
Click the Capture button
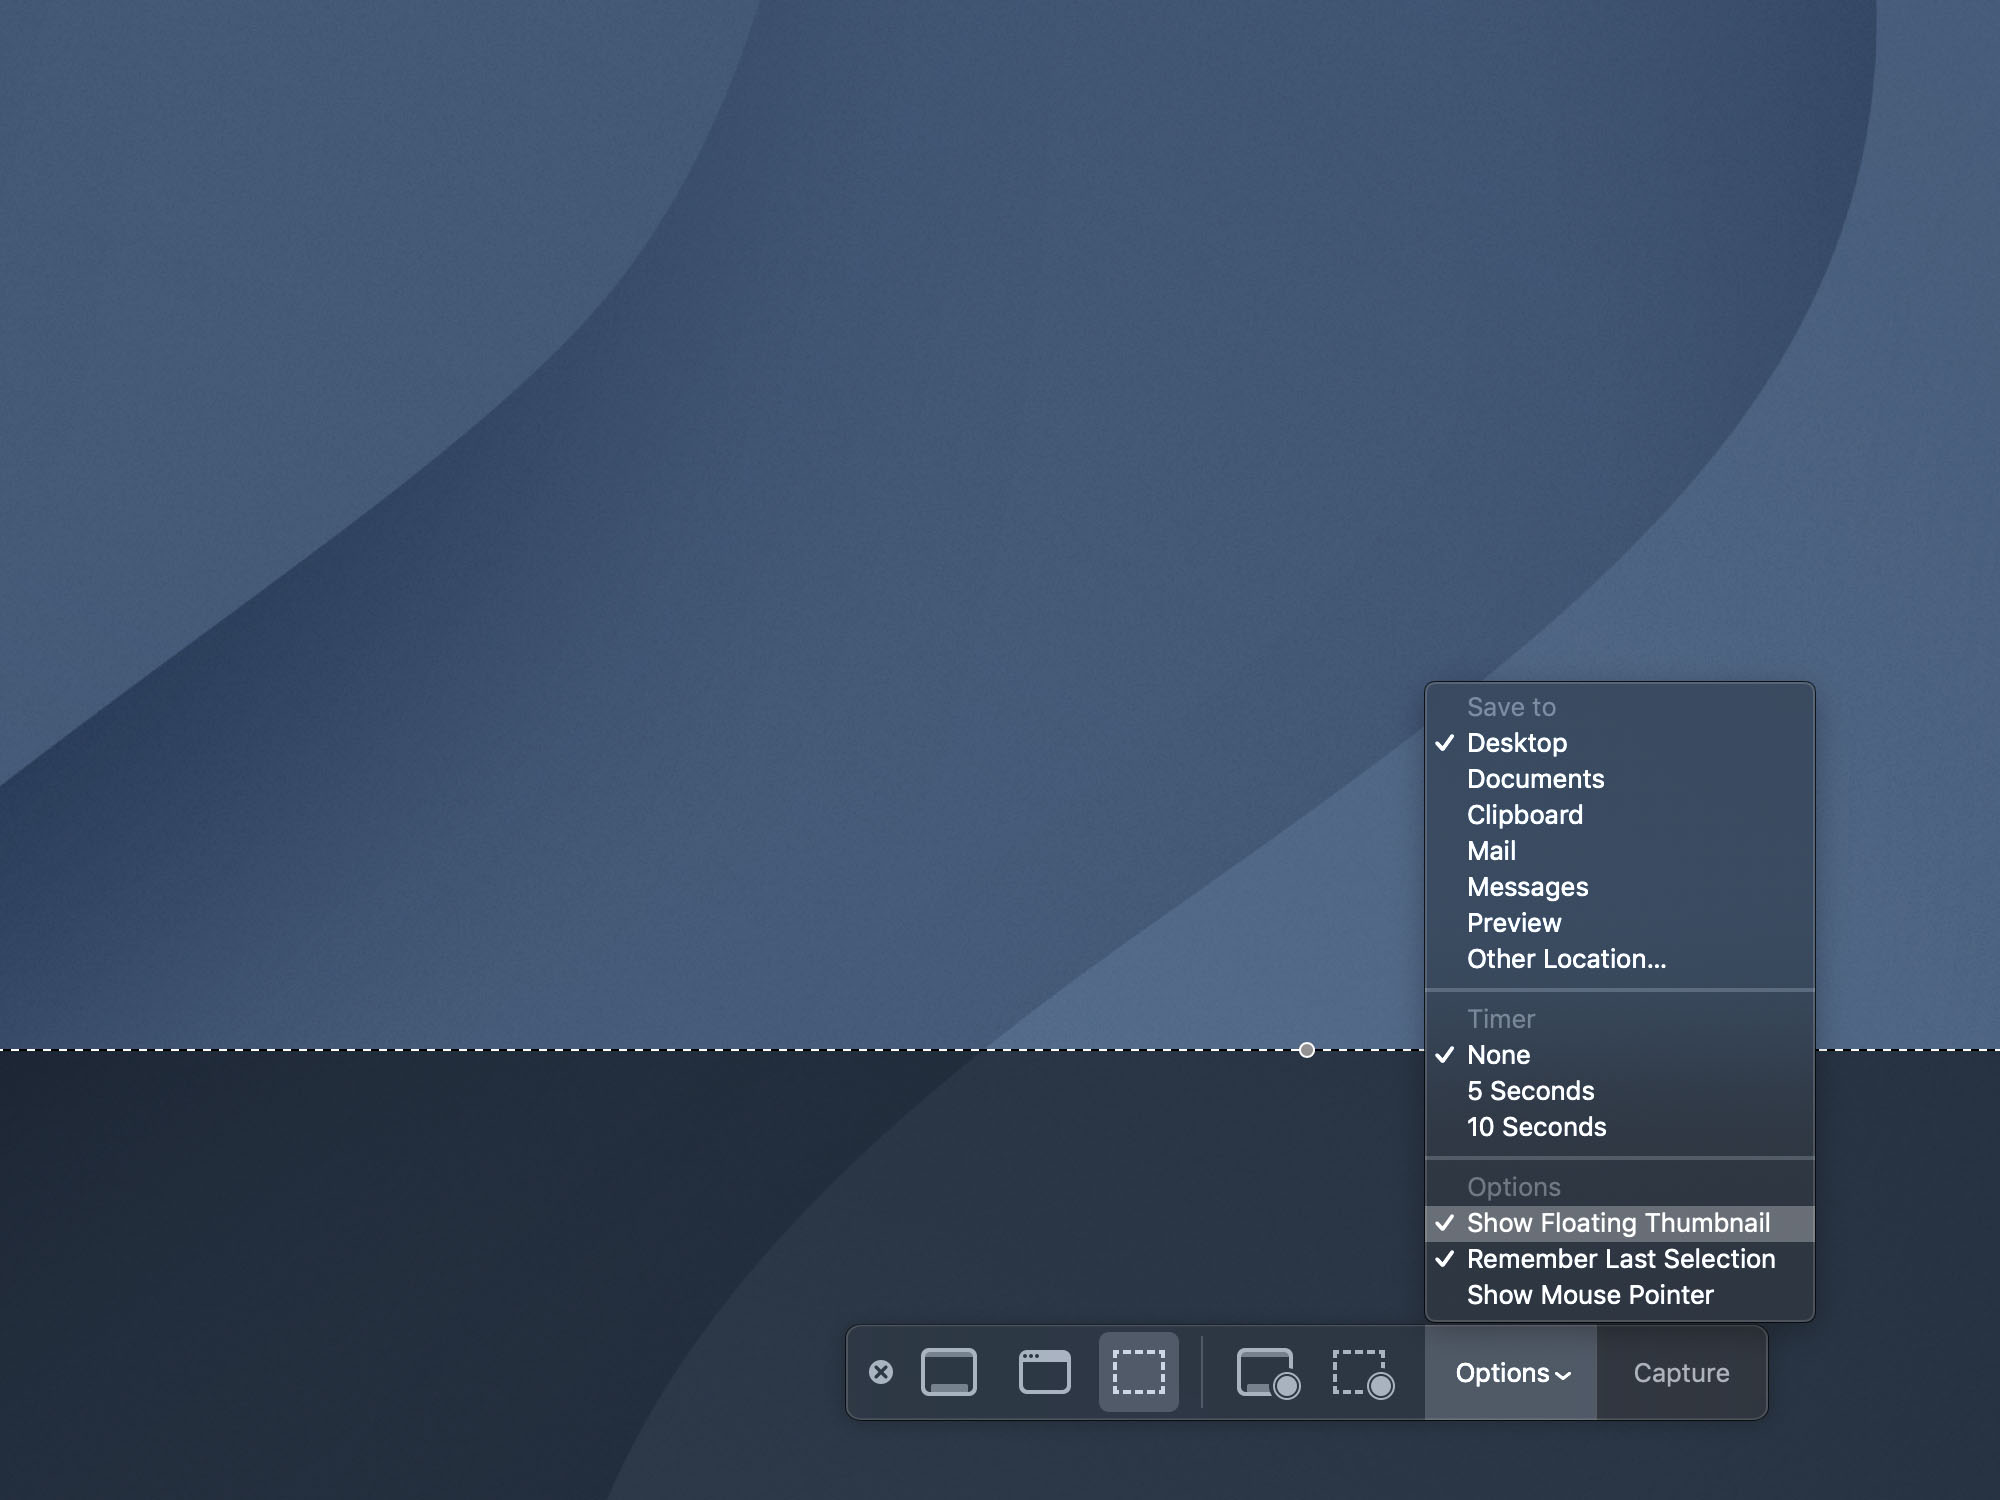[1681, 1373]
